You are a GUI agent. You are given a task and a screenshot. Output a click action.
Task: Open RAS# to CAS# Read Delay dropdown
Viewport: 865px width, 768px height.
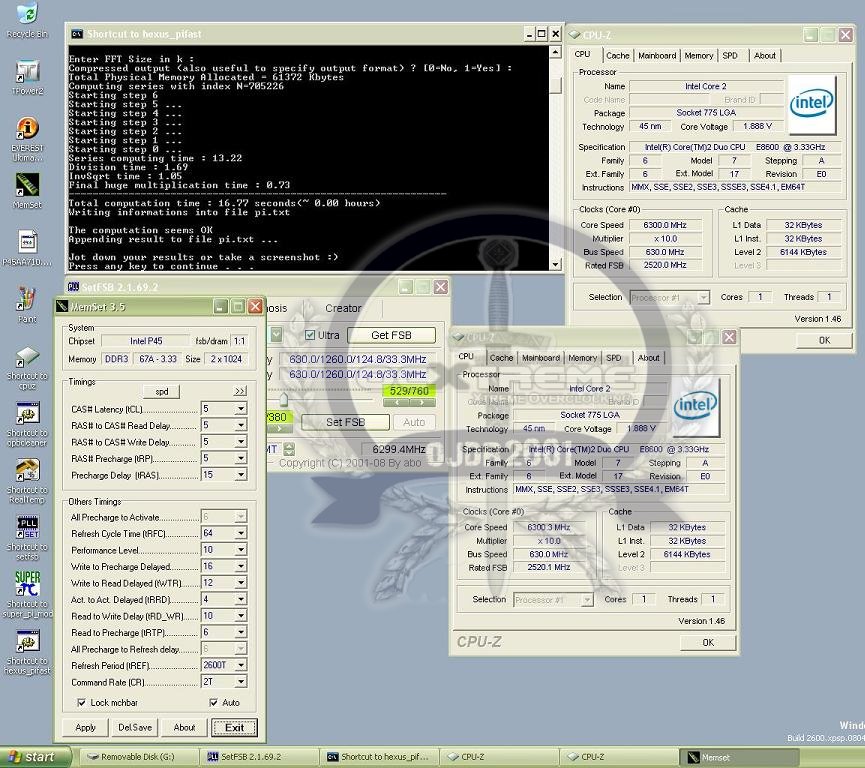coord(241,425)
